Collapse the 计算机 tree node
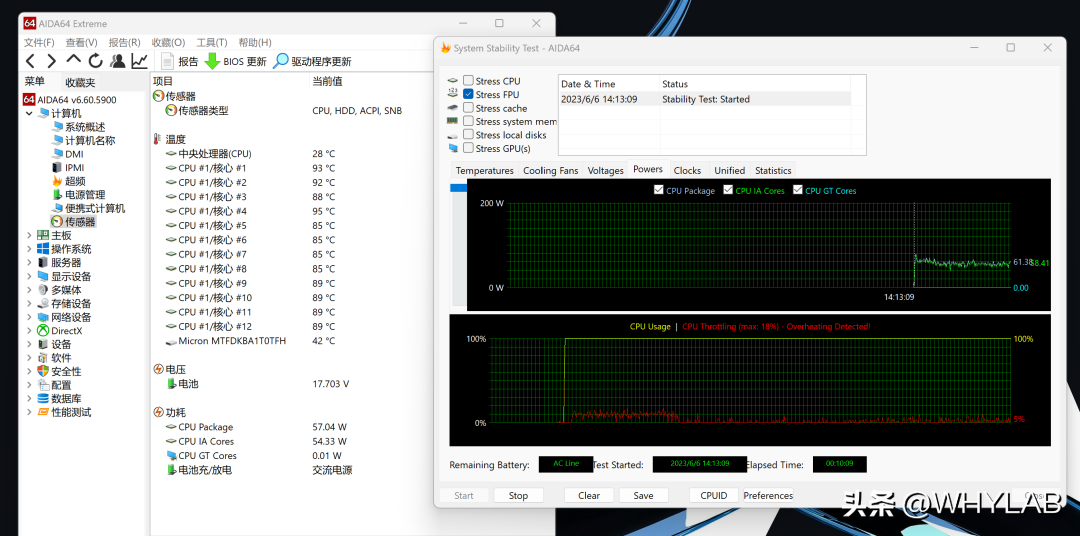Image resolution: width=1080 pixels, height=536 pixels. pos(29,113)
